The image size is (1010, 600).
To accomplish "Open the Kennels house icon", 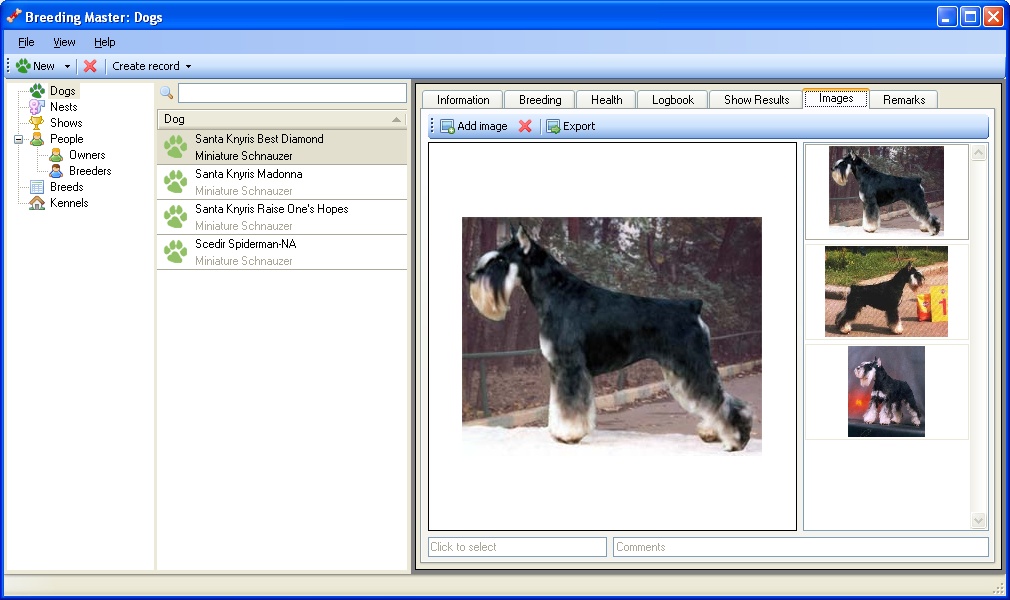I will tap(37, 203).
